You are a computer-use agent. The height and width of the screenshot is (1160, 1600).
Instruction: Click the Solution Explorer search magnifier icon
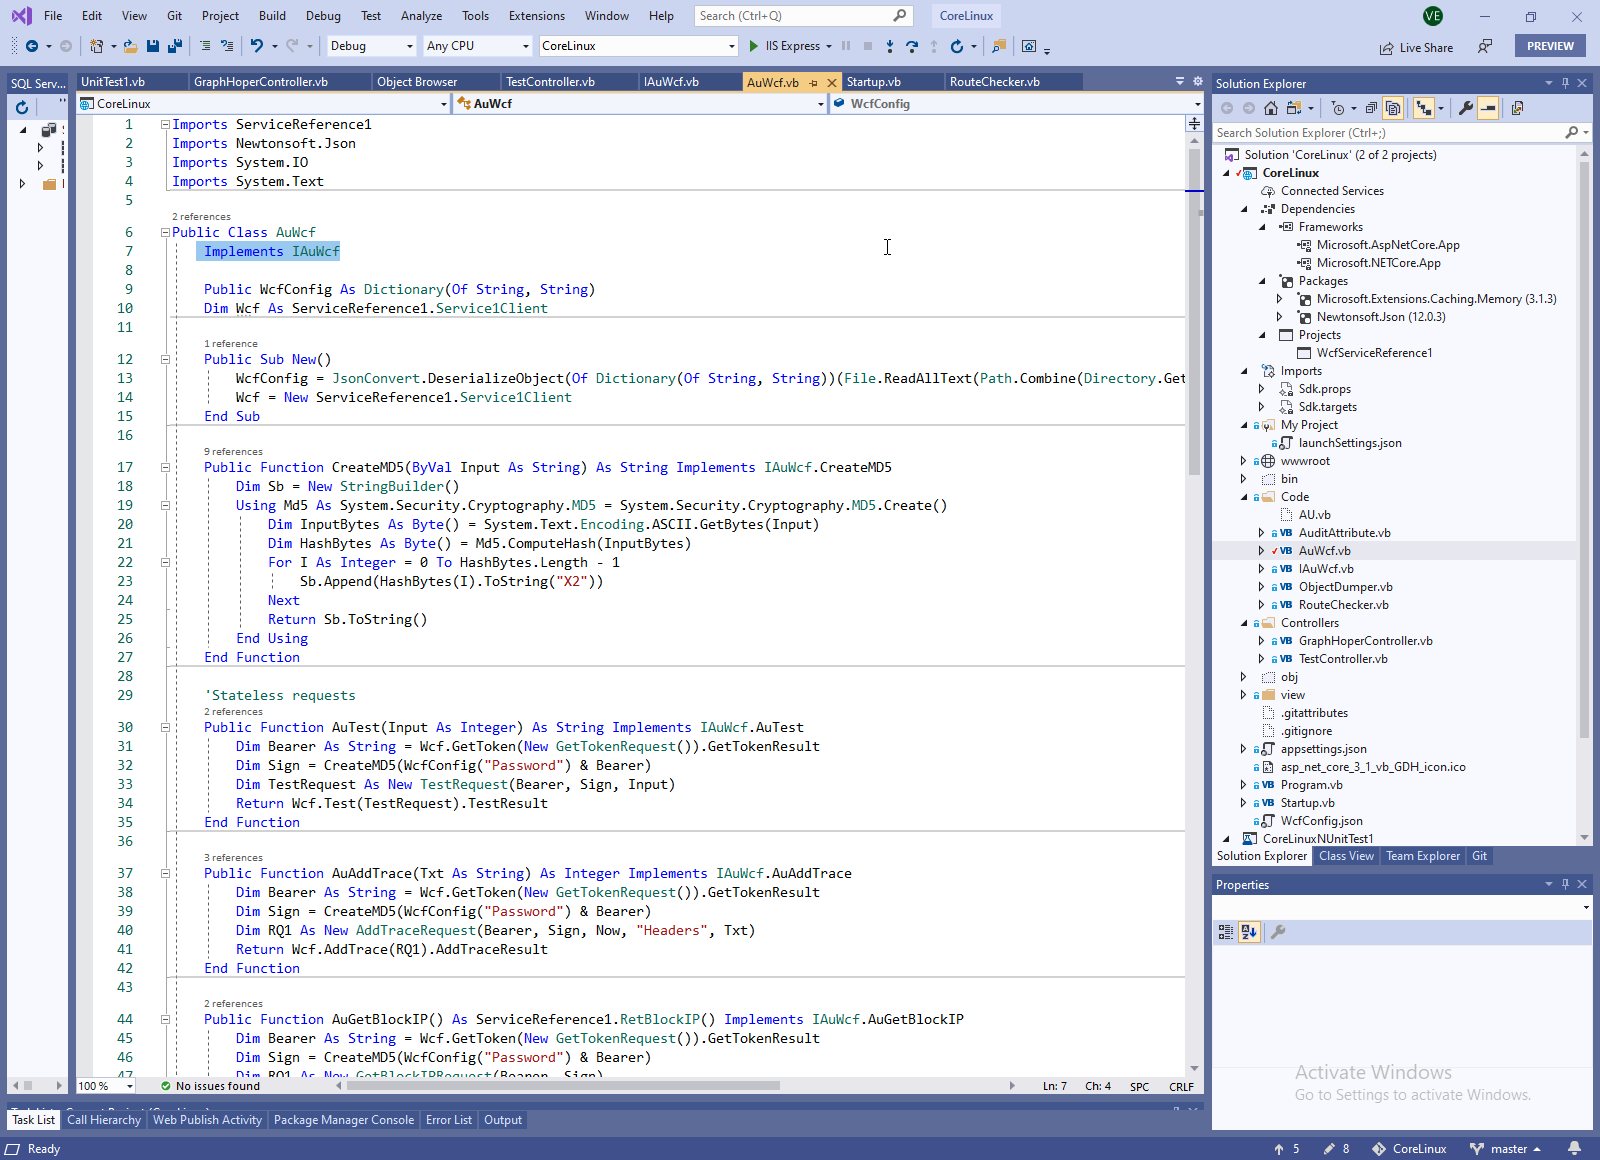[x=1571, y=132]
